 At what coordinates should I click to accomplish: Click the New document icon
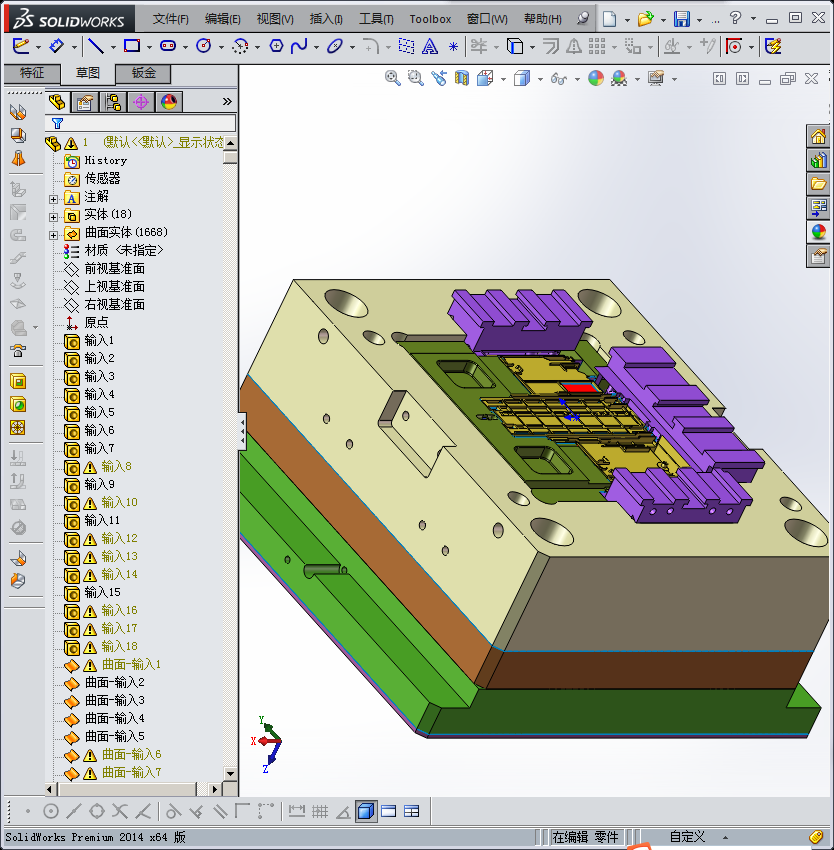pyautogui.click(x=610, y=19)
